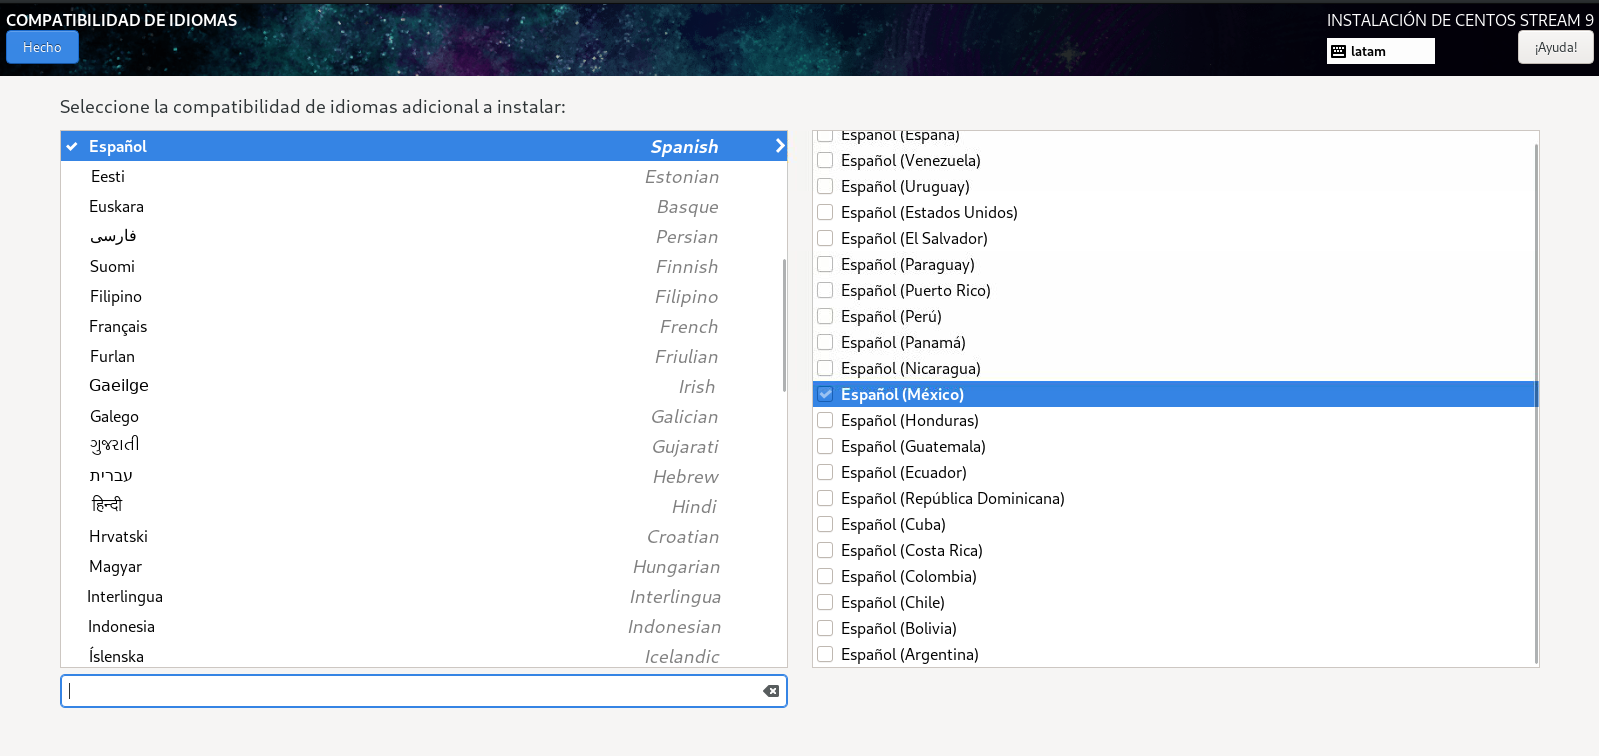Image resolution: width=1599 pixels, height=756 pixels.
Task: Click the locale list scrollbar
Action: [x=1536, y=400]
